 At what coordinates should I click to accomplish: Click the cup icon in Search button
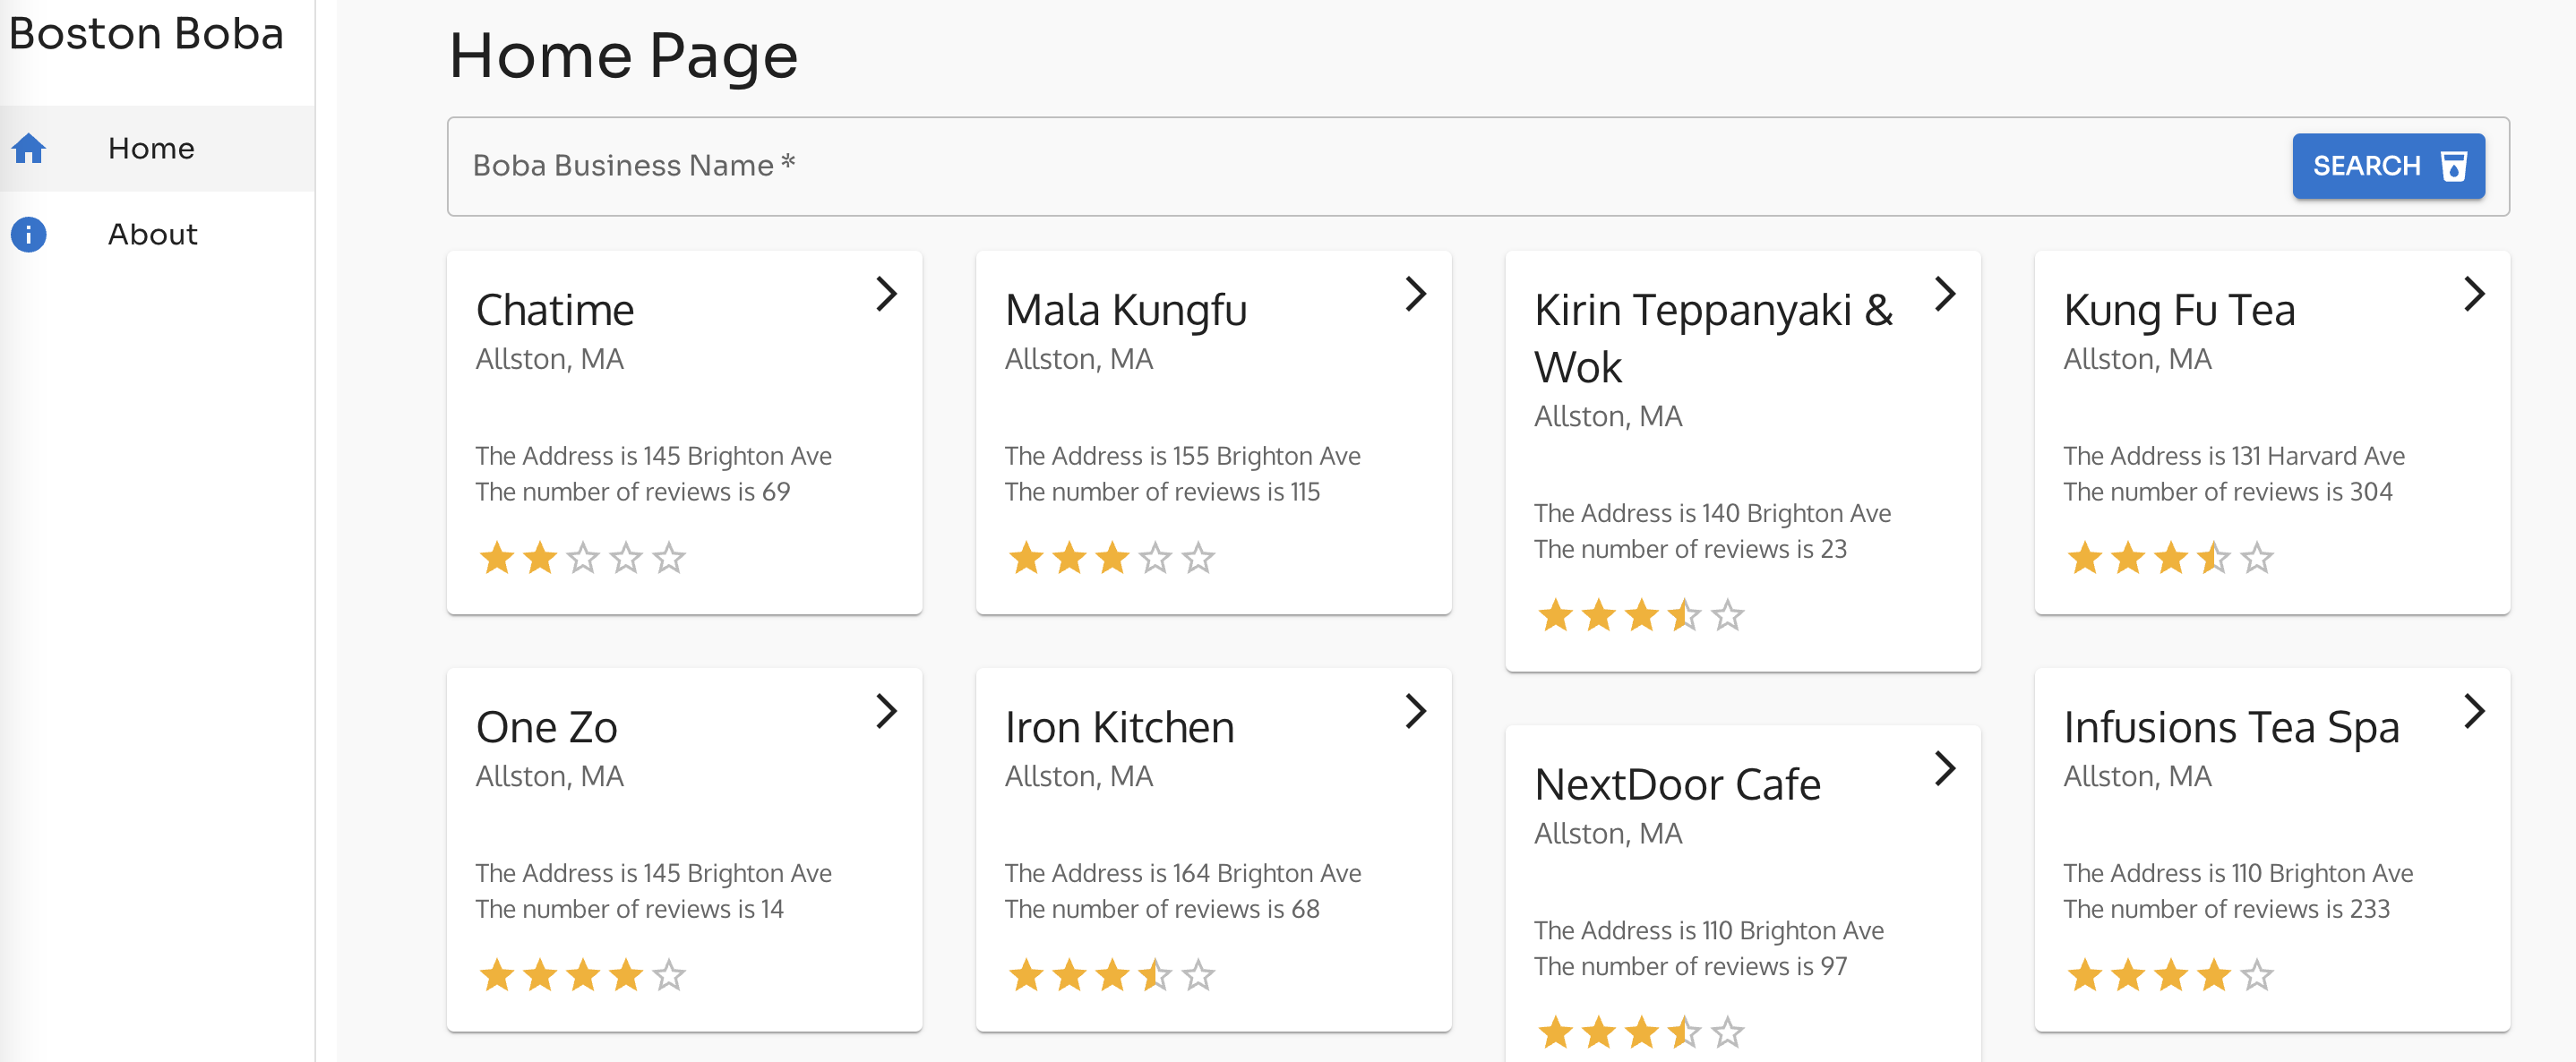pos(2453,165)
